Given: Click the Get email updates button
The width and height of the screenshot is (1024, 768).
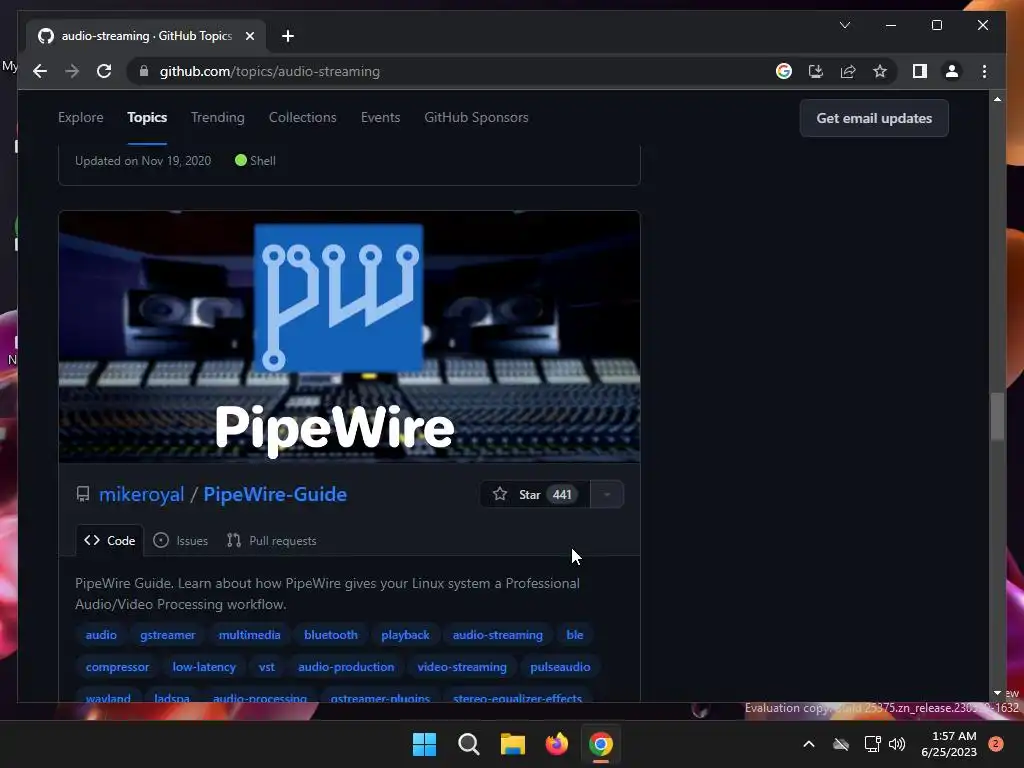Looking at the screenshot, I should 874,118.
